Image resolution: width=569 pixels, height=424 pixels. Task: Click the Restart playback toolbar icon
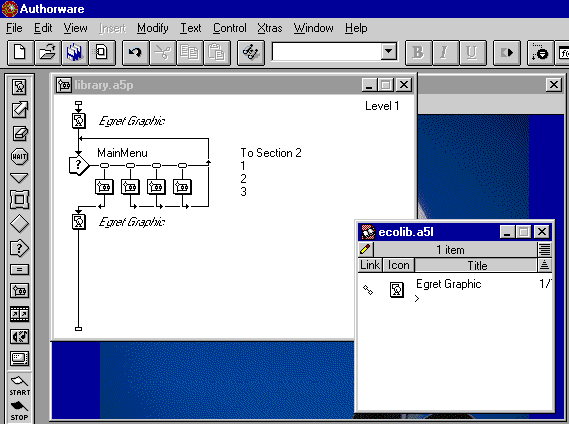[507, 53]
